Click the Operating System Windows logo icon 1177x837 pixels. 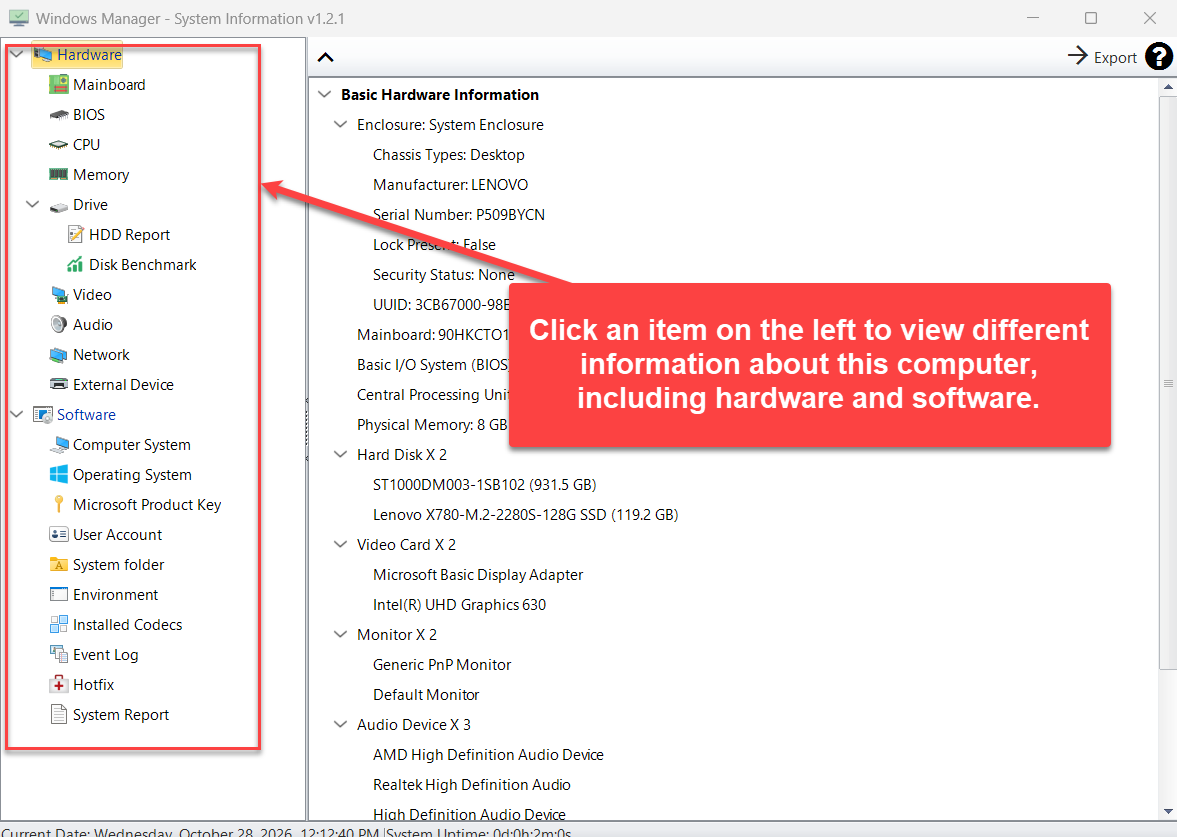coord(59,474)
